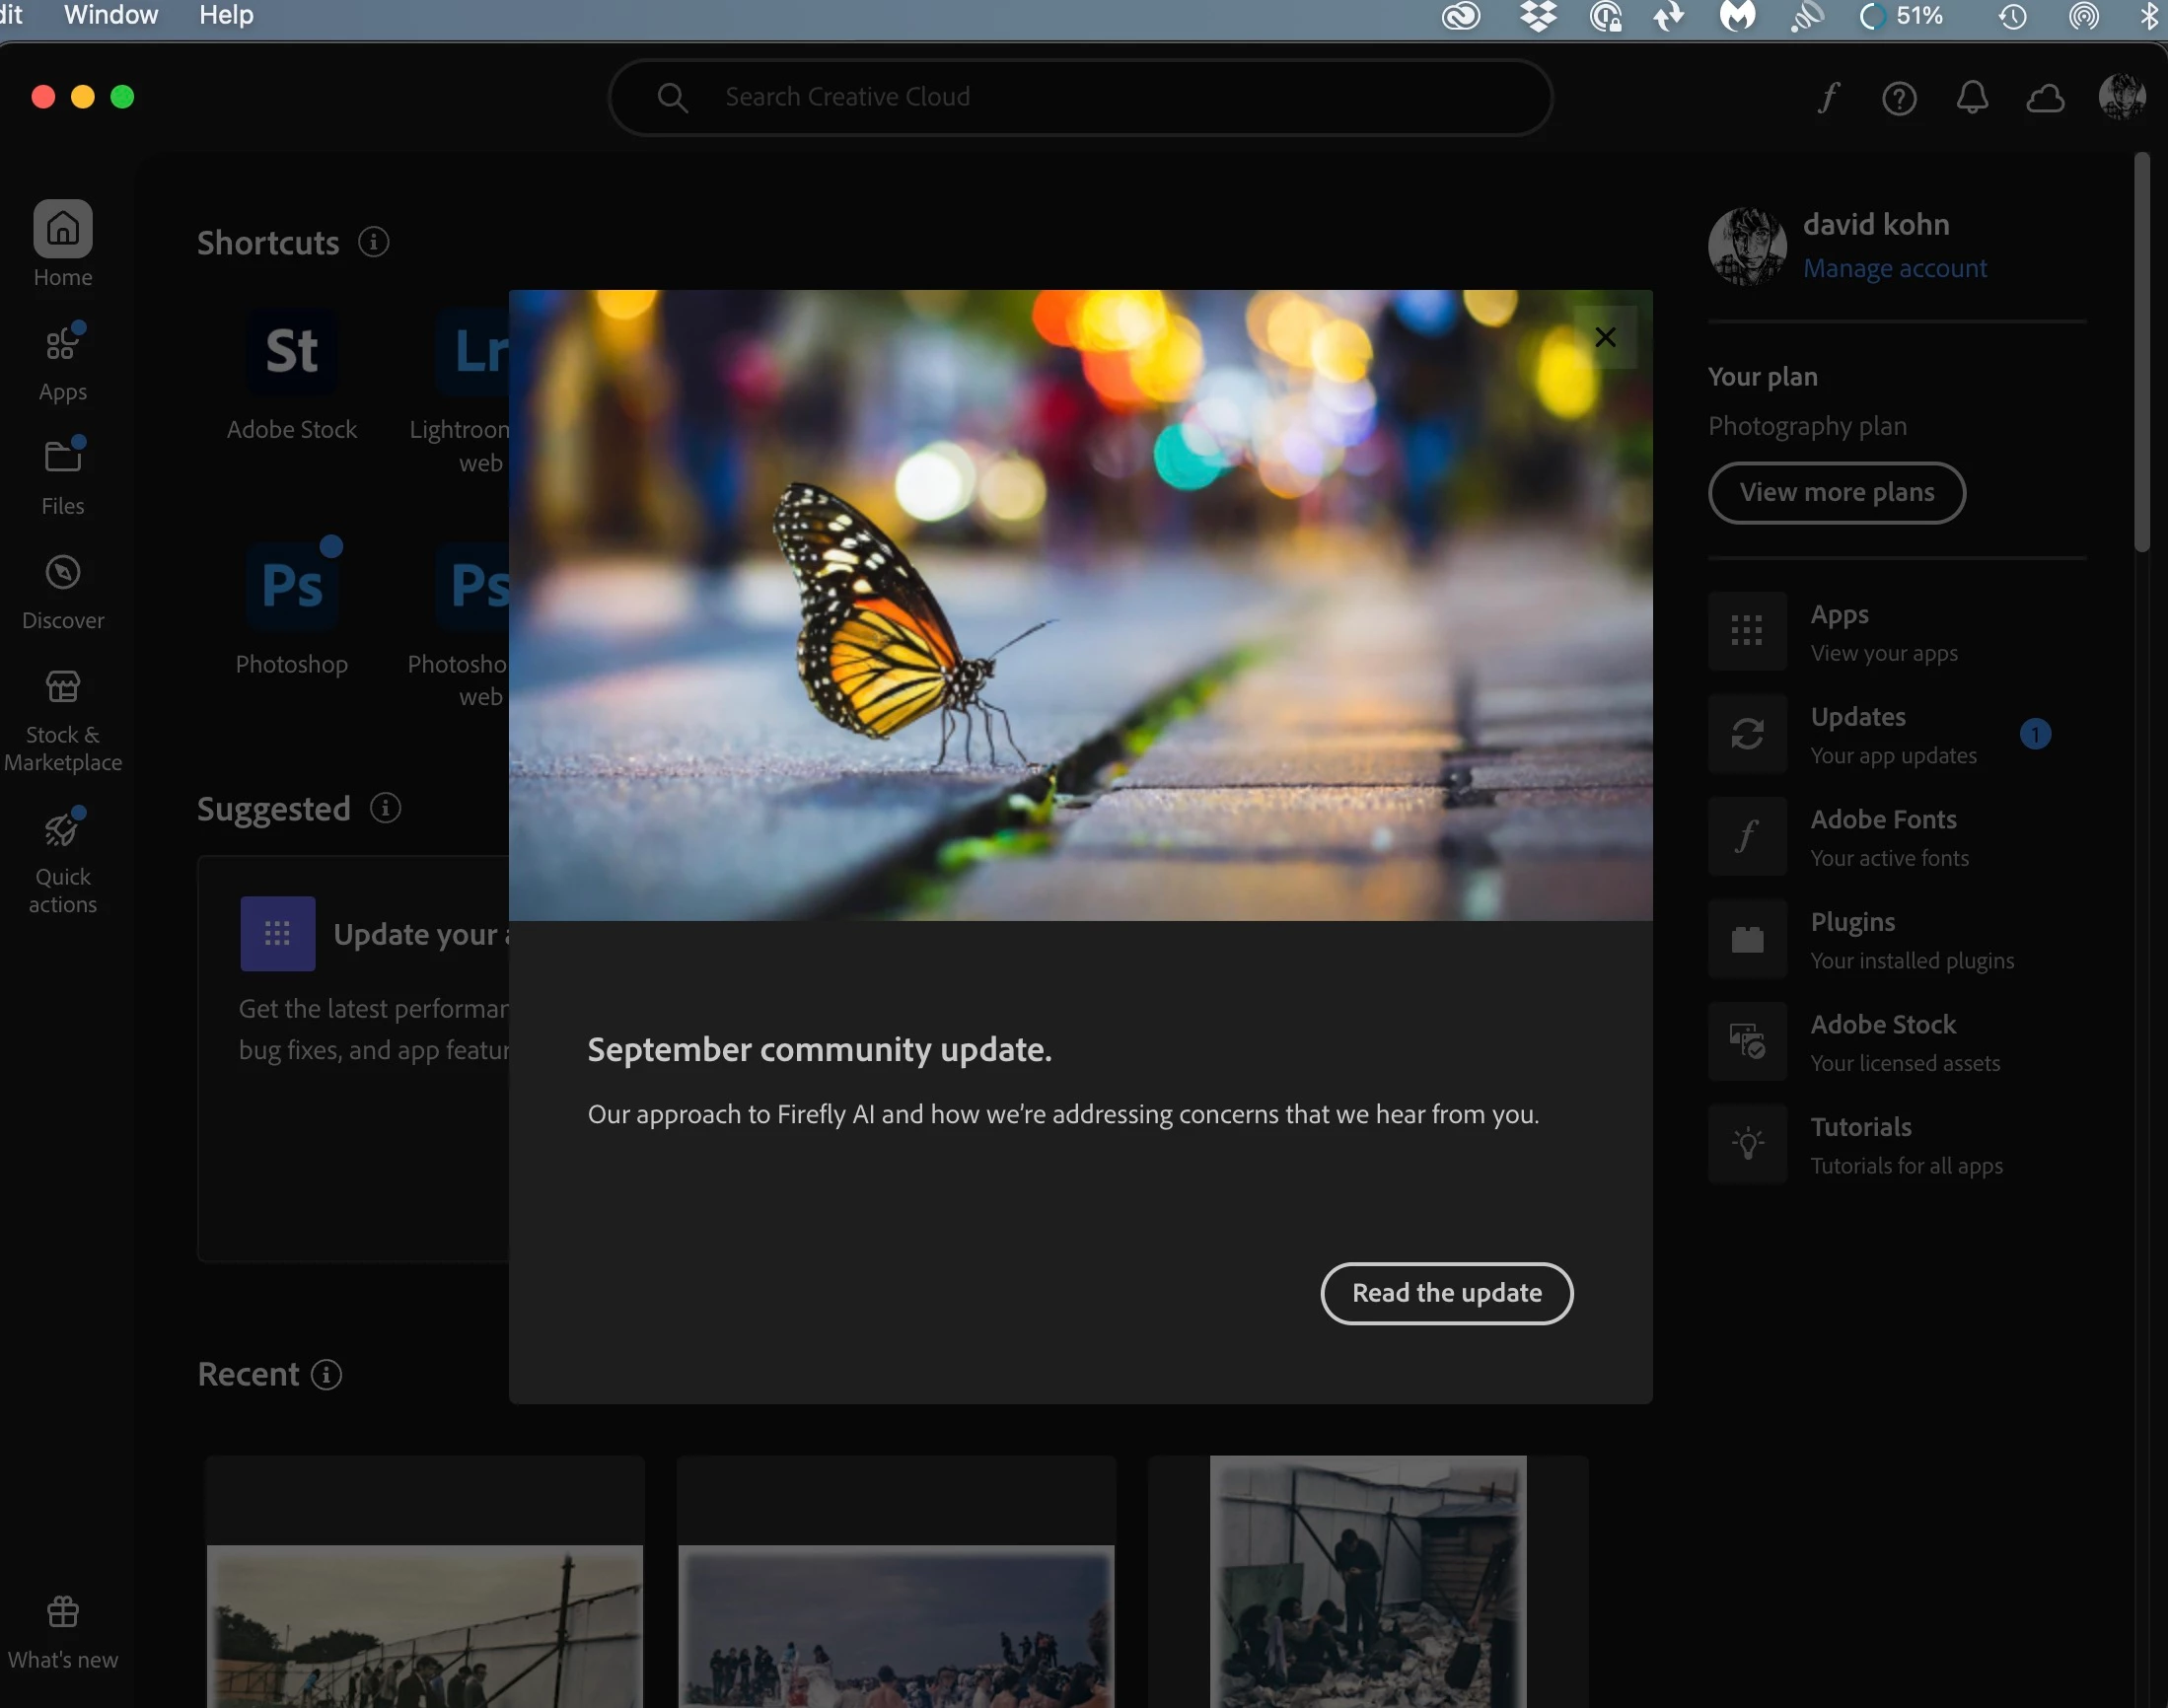The height and width of the screenshot is (1708, 2168).
Task: Click the View more plans button
Action: point(1836,492)
